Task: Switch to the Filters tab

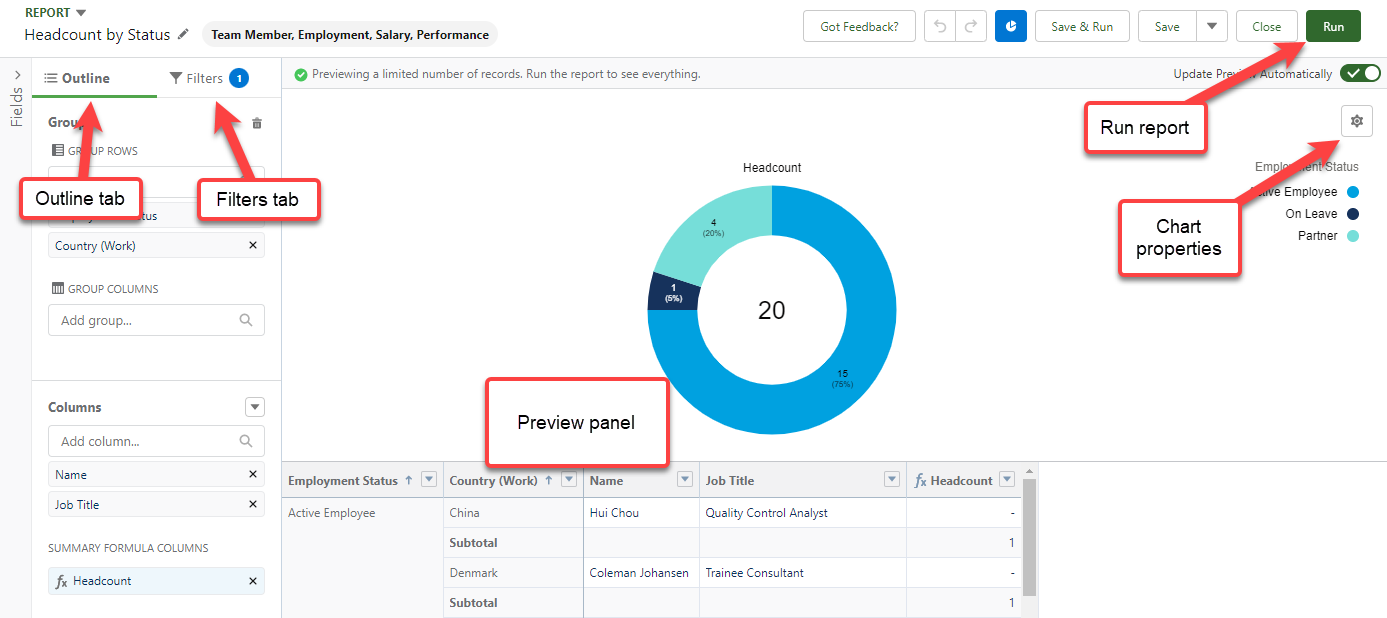Action: coord(206,78)
